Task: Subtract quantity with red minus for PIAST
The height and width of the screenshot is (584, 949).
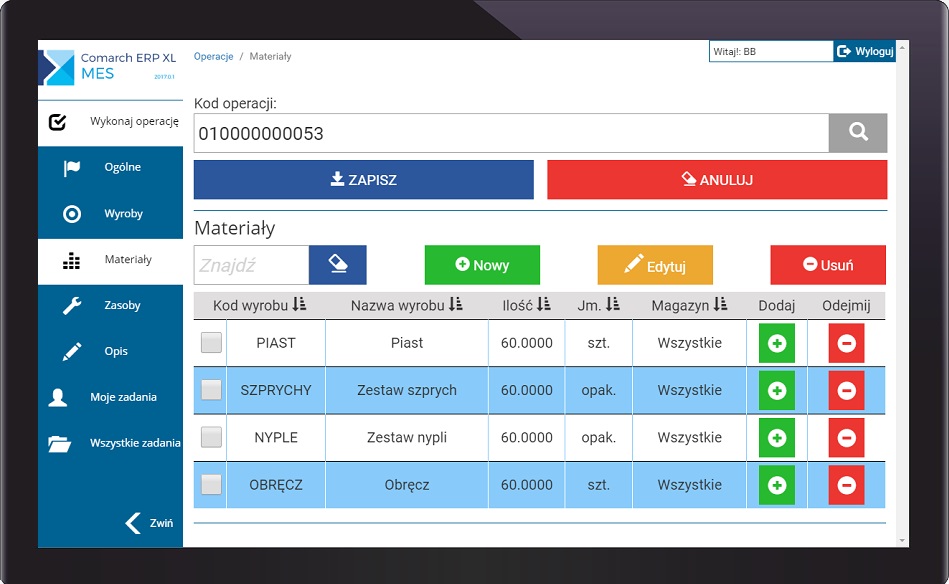Action: pyautogui.click(x=846, y=343)
